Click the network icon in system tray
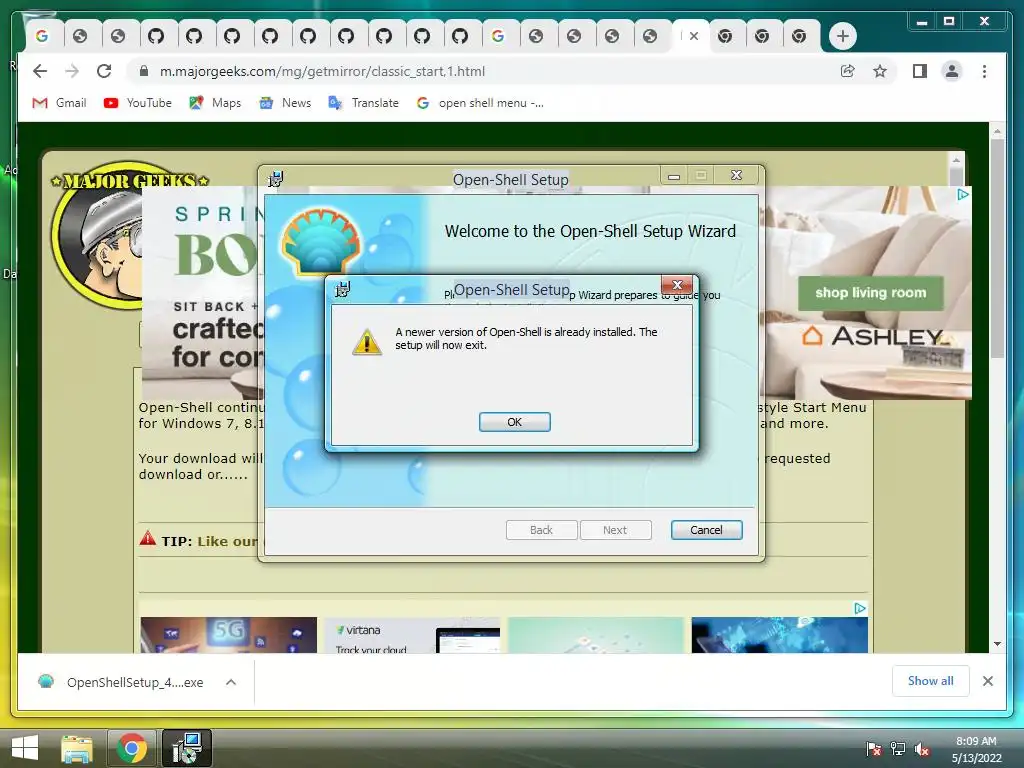The height and width of the screenshot is (768, 1024). 897,748
